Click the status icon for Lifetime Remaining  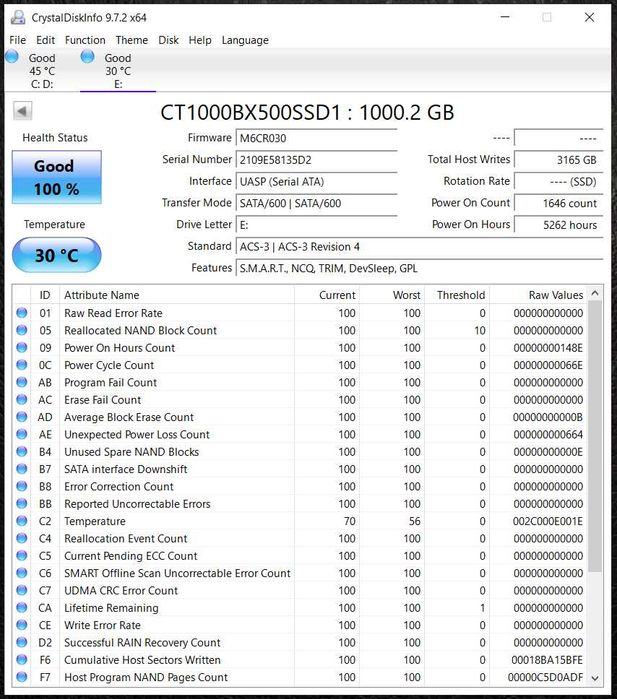tap(21, 608)
